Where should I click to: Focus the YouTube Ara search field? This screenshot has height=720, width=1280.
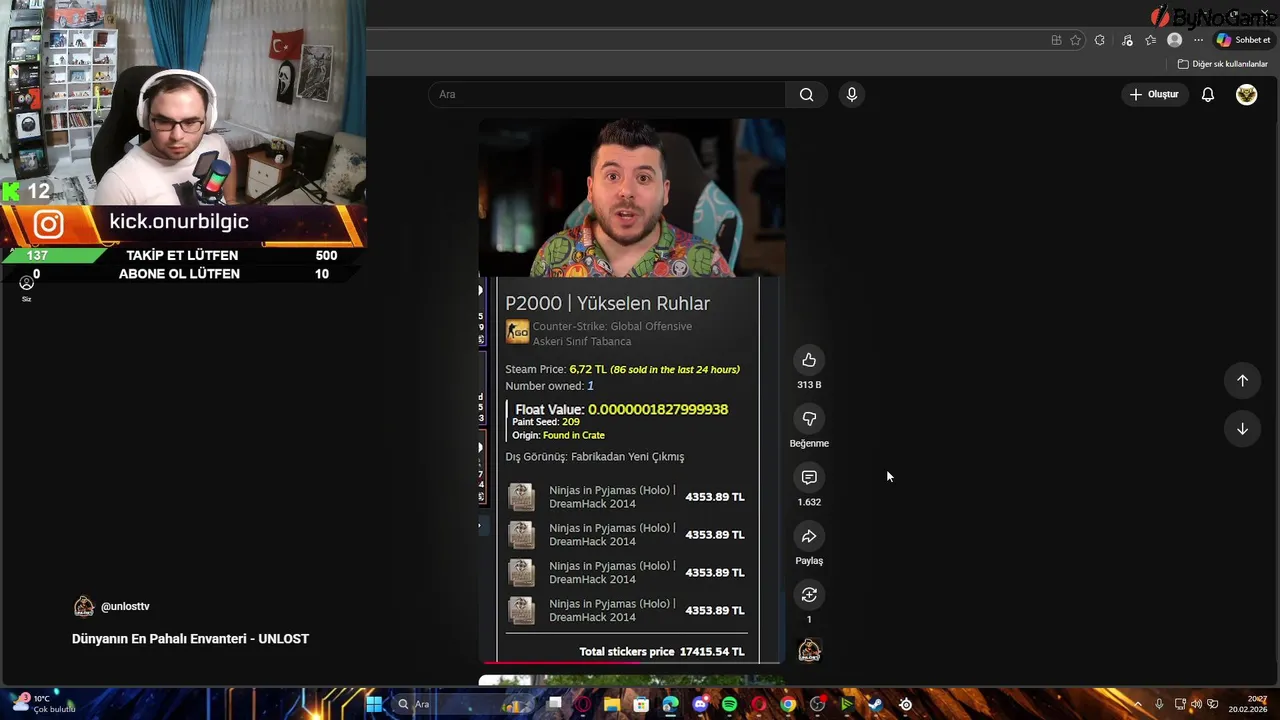(607, 94)
